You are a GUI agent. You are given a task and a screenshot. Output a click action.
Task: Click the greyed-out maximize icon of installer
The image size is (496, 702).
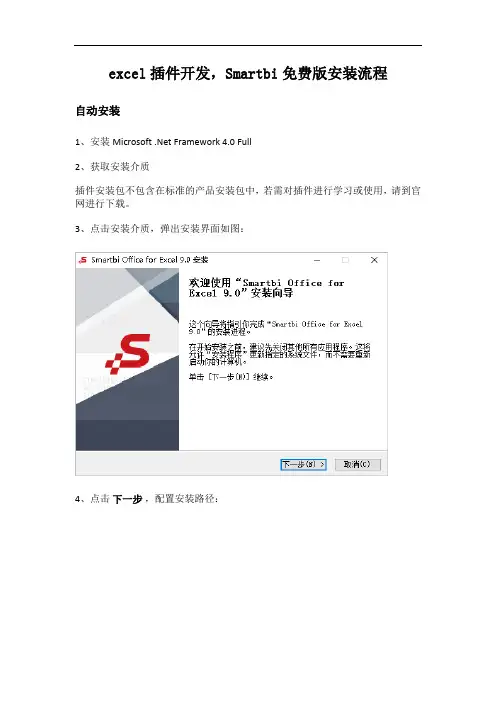click(x=345, y=260)
